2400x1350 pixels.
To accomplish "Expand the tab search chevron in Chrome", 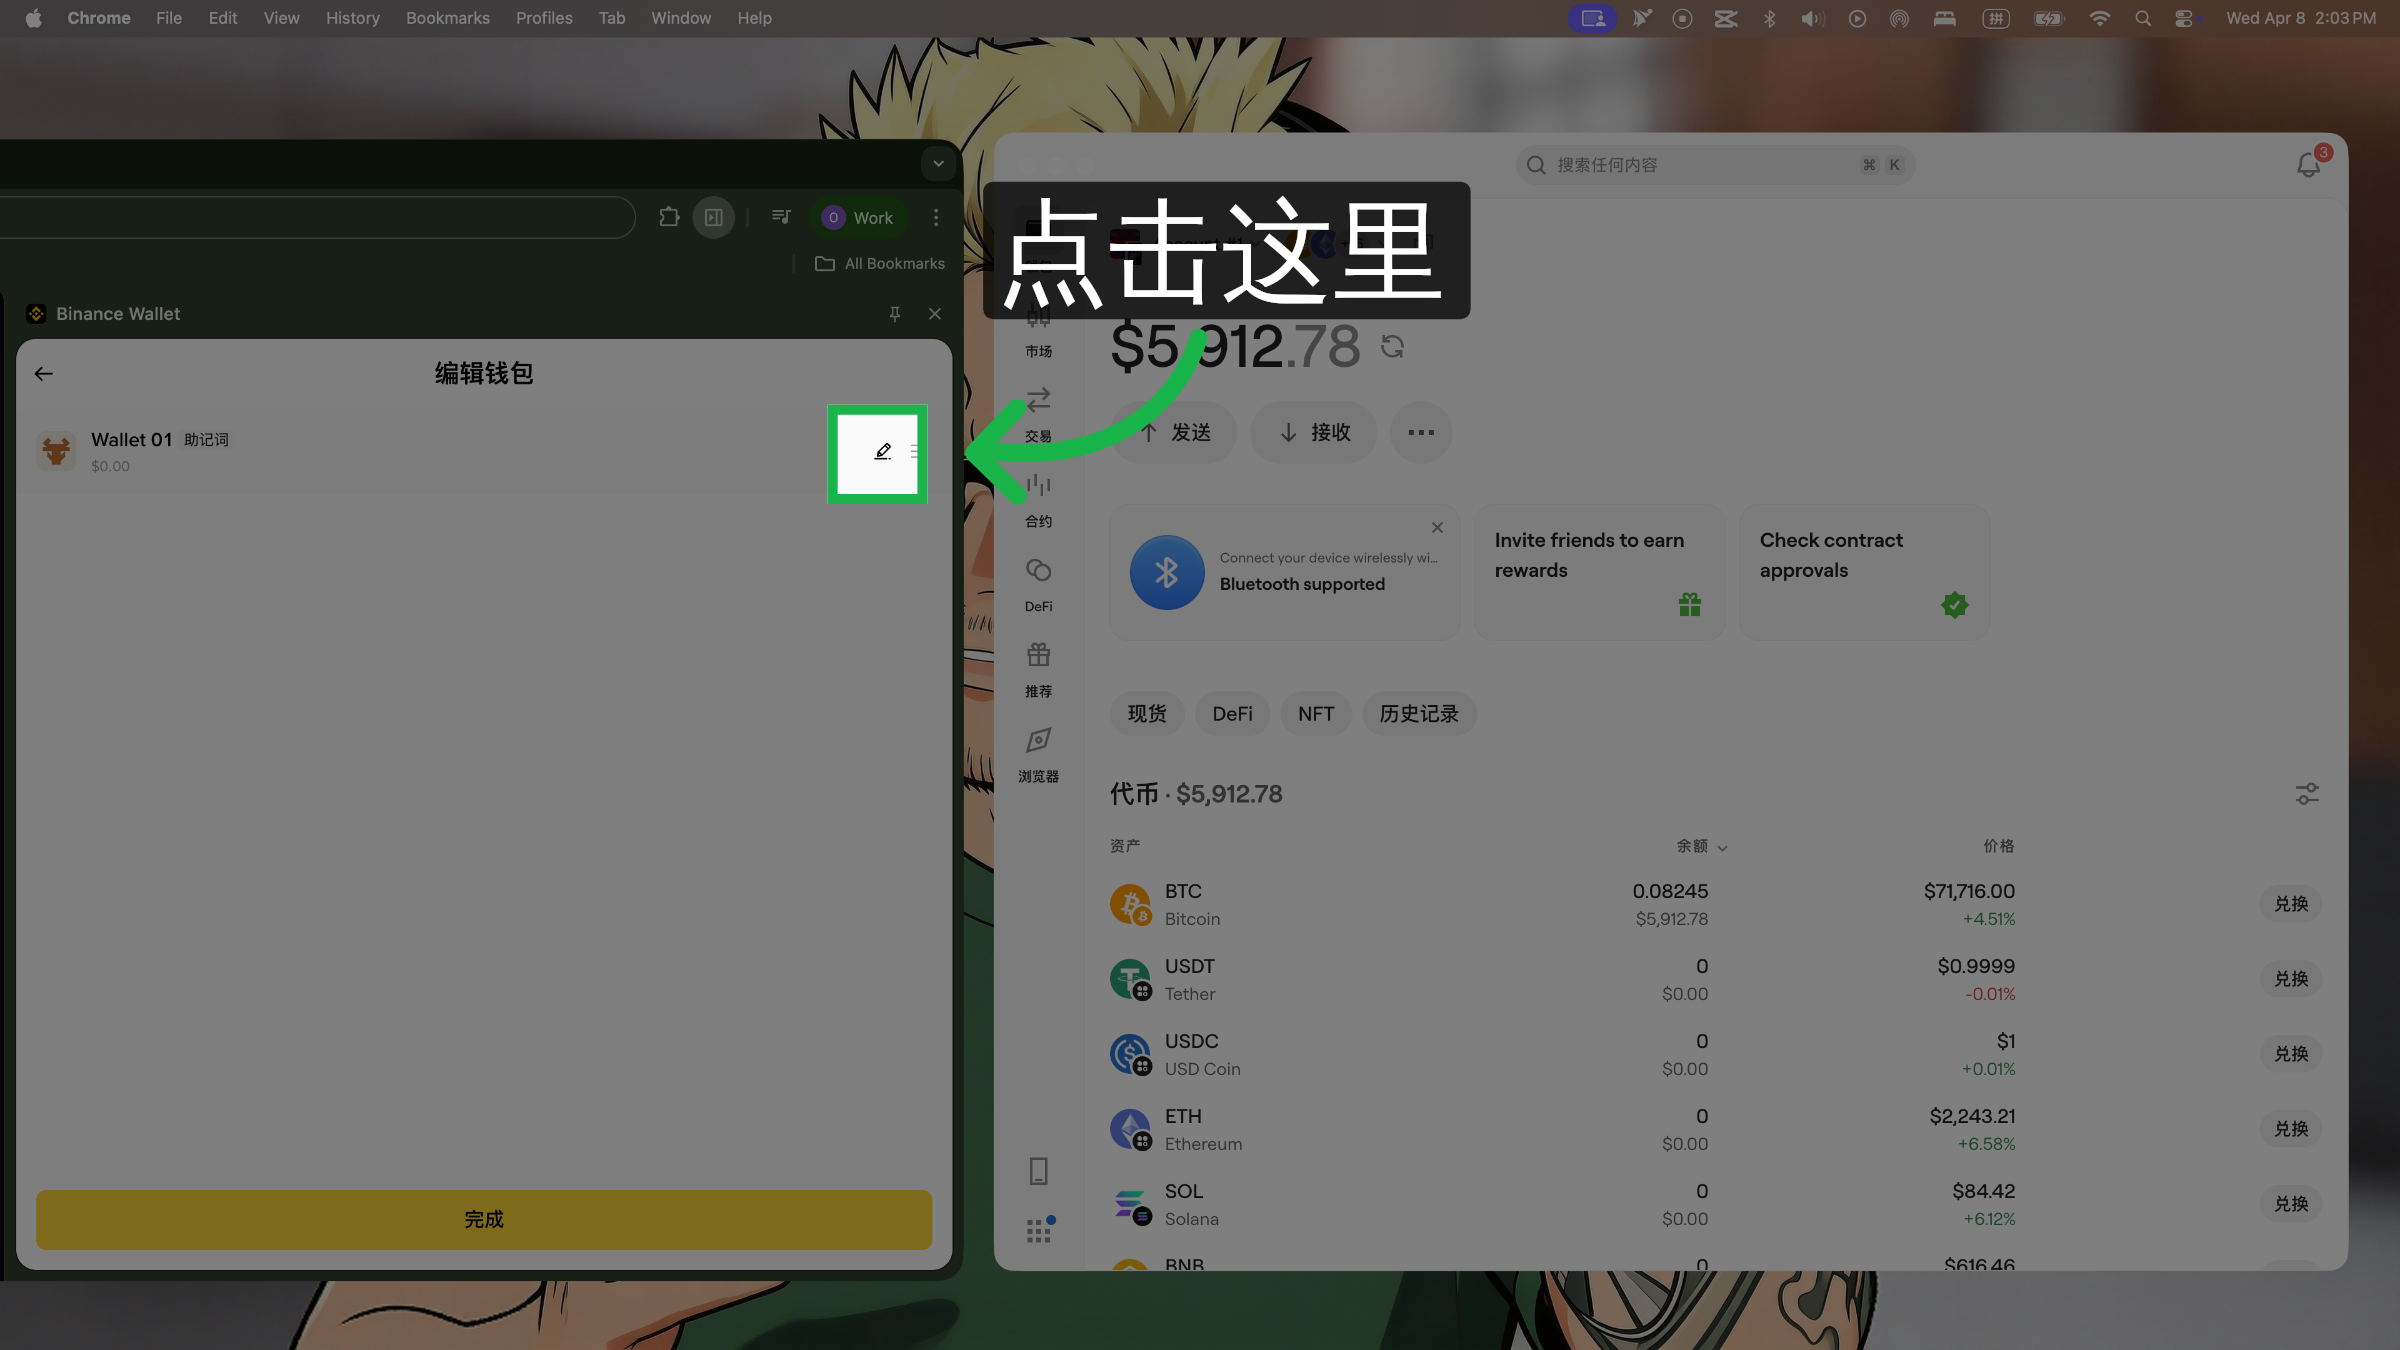I will tap(938, 163).
